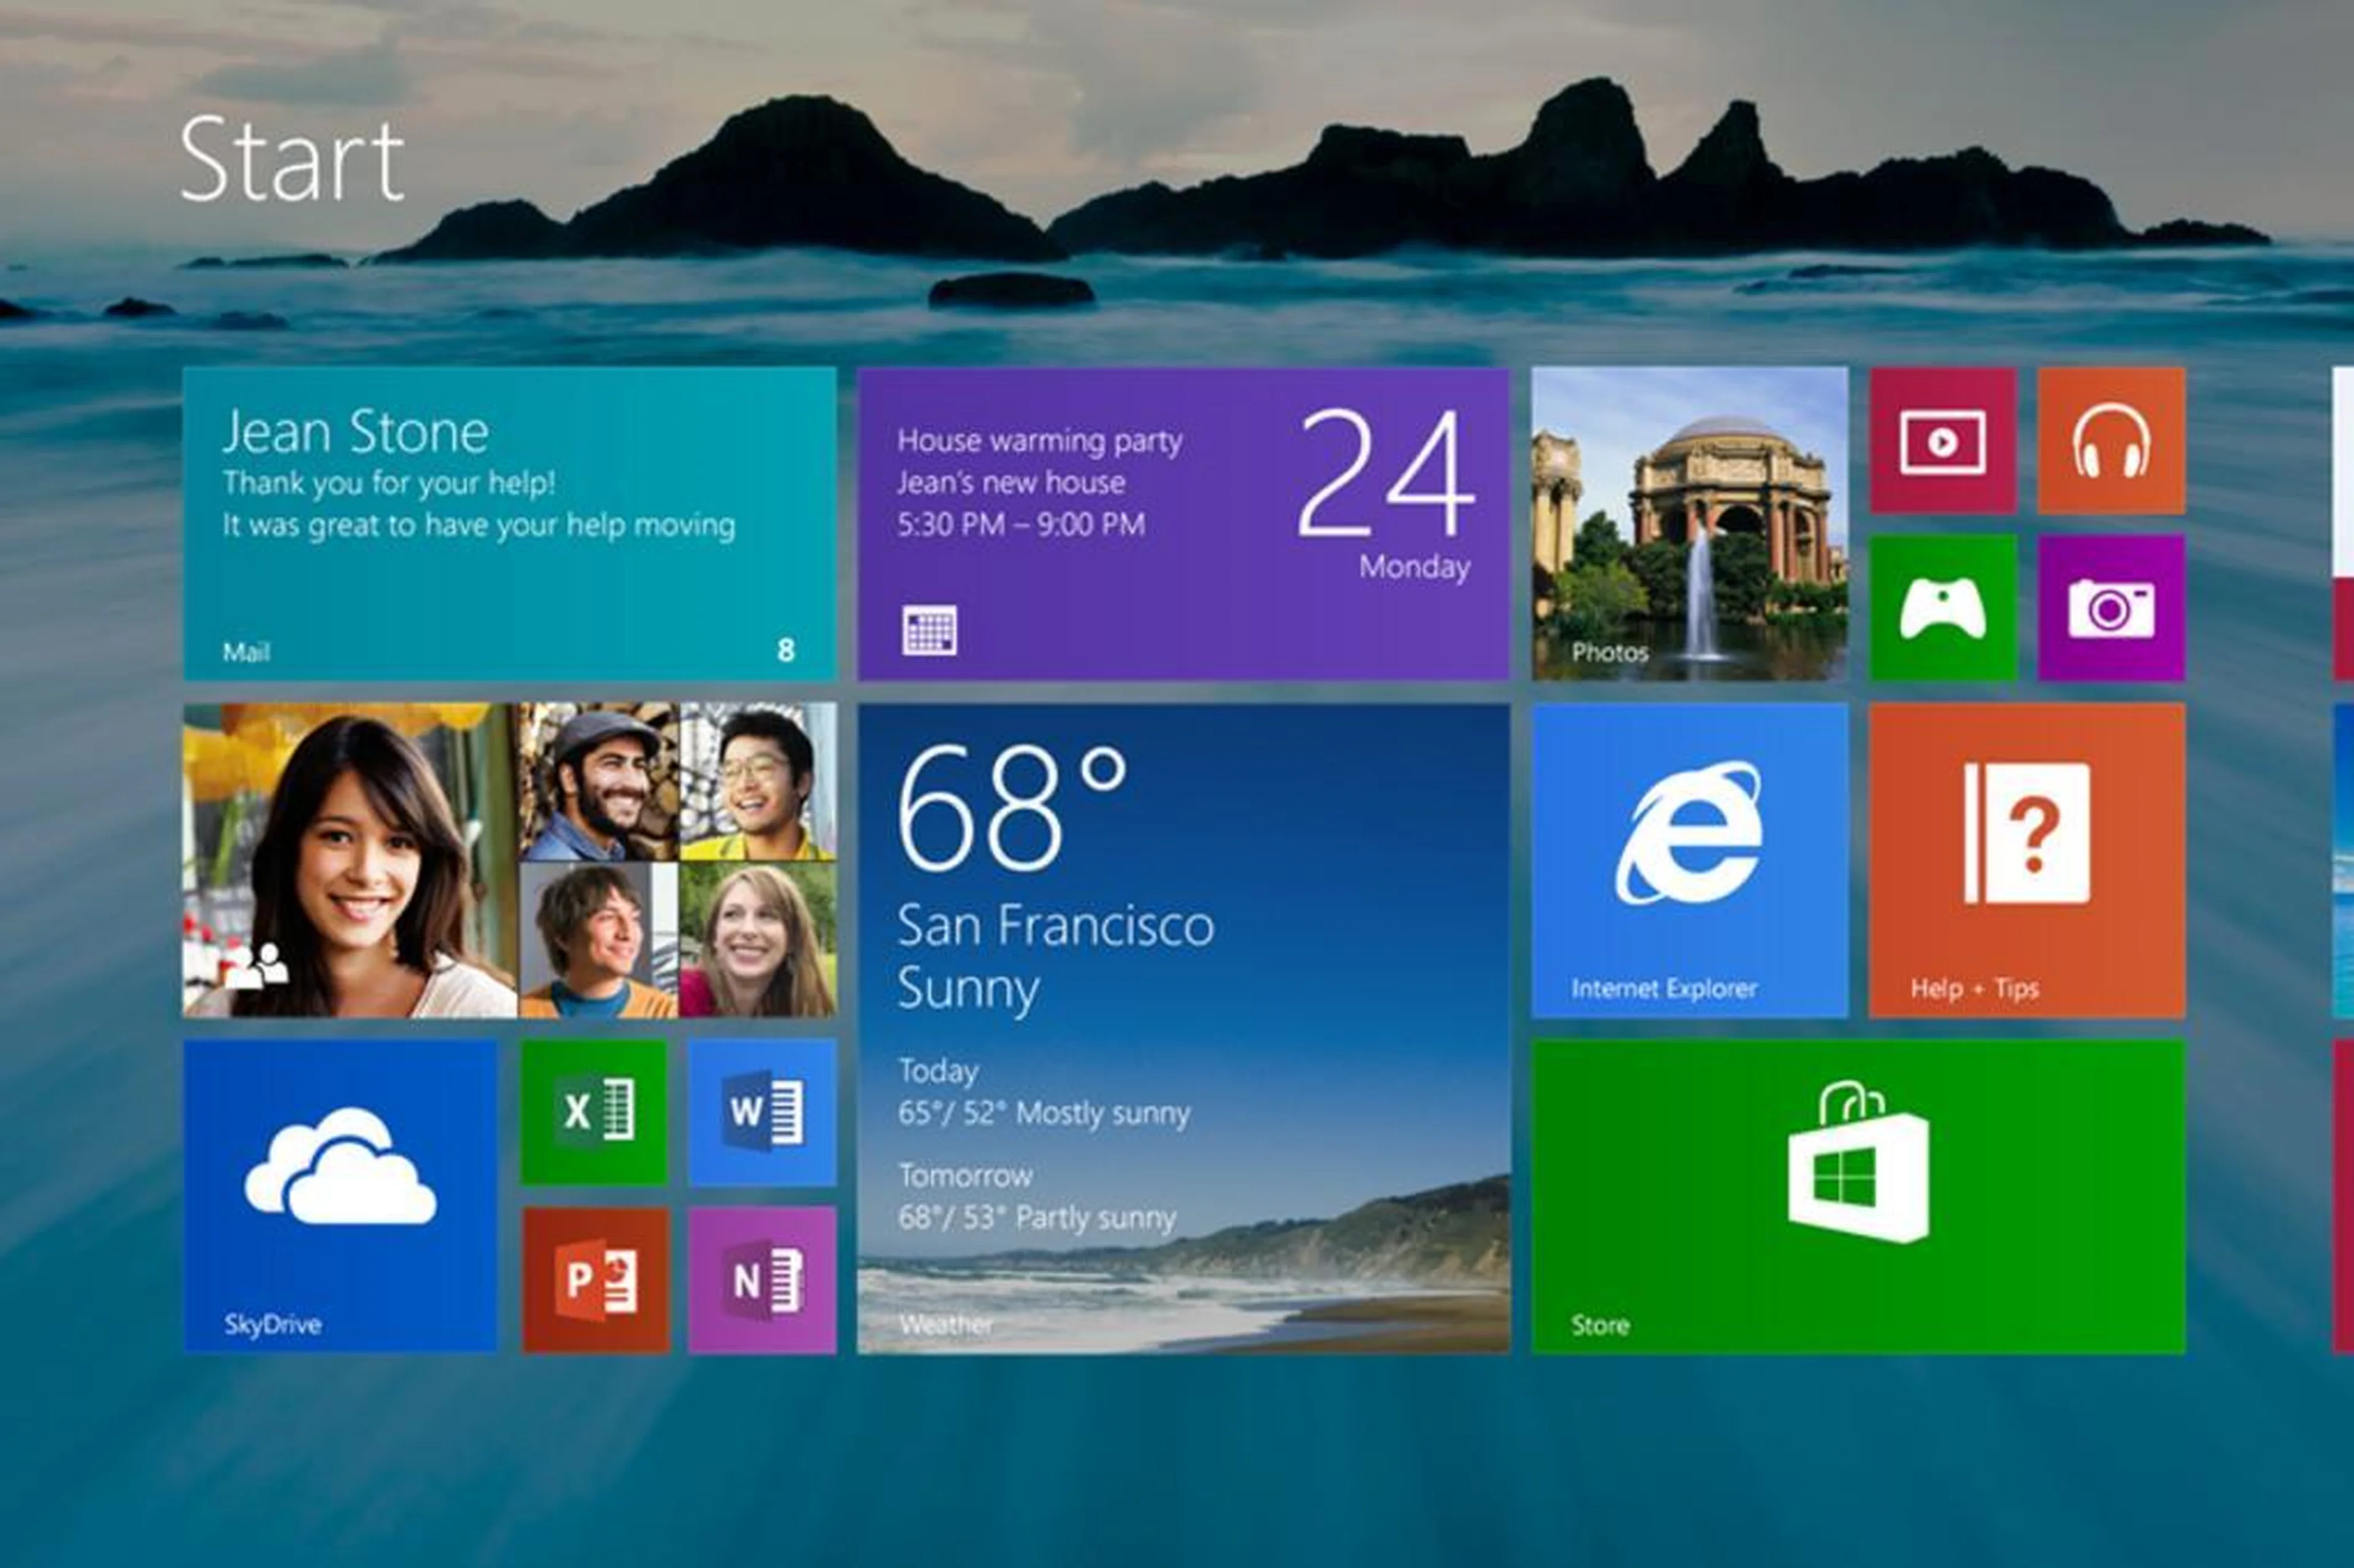Launch Word tile

click(x=762, y=1113)
